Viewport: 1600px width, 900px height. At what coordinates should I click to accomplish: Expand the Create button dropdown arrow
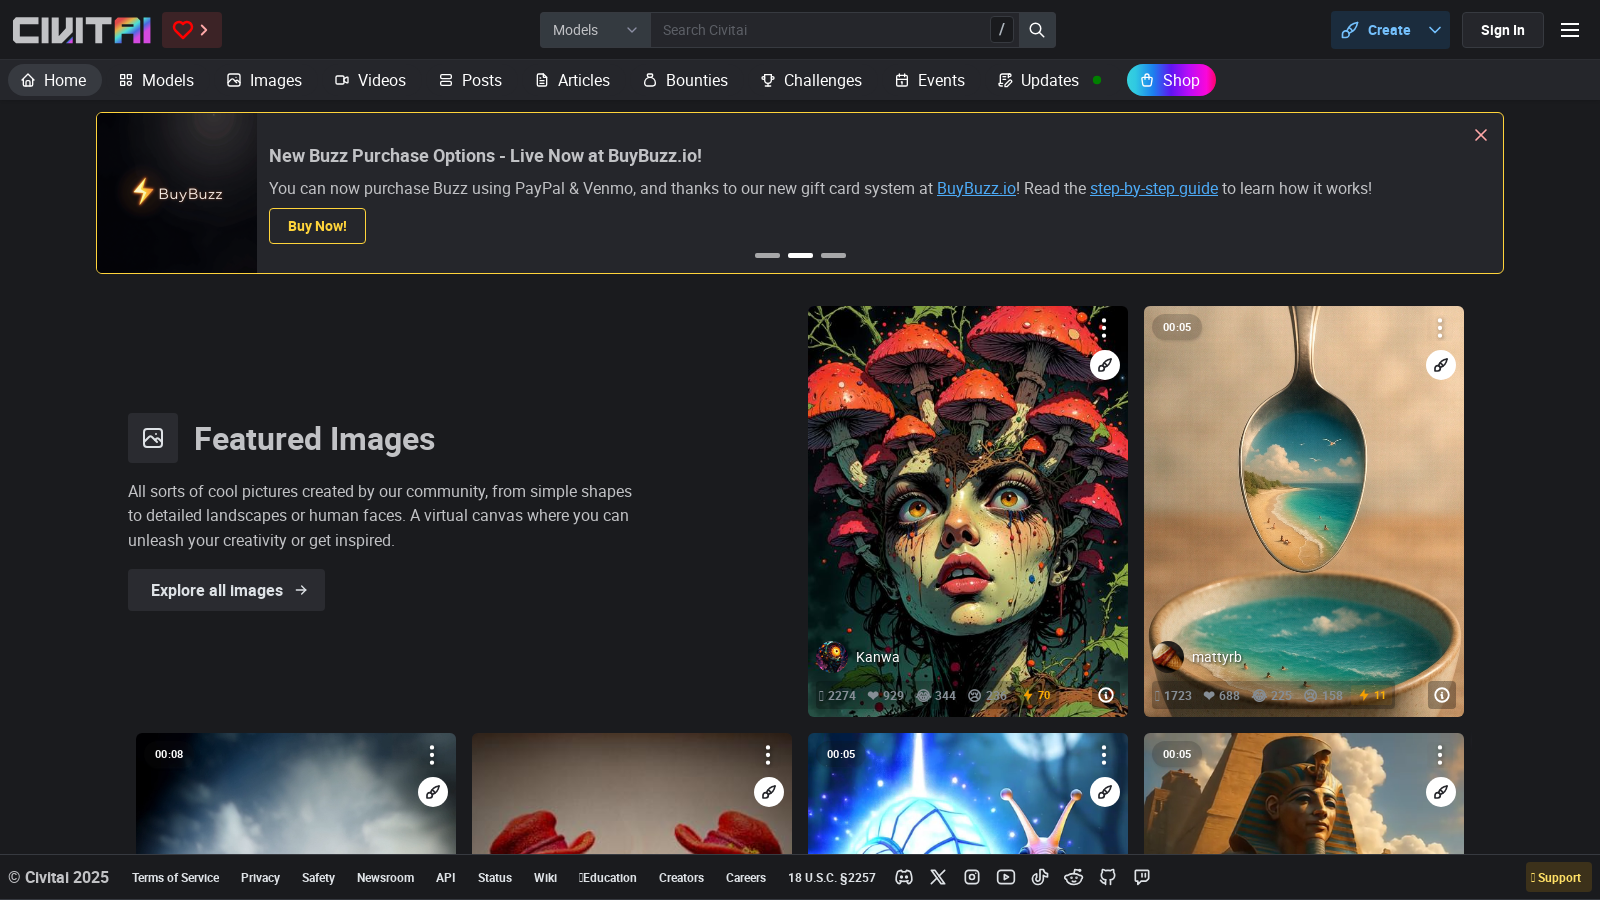(x=1435, y=30)
